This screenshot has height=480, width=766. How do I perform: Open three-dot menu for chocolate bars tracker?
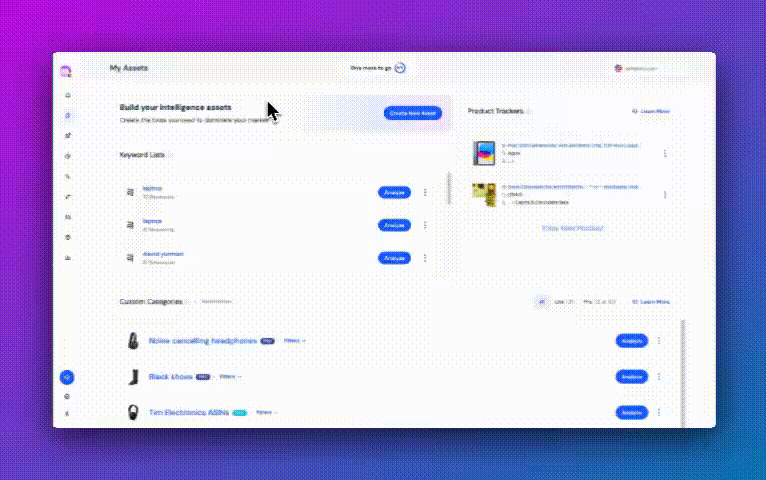click(x=665, y=194)
